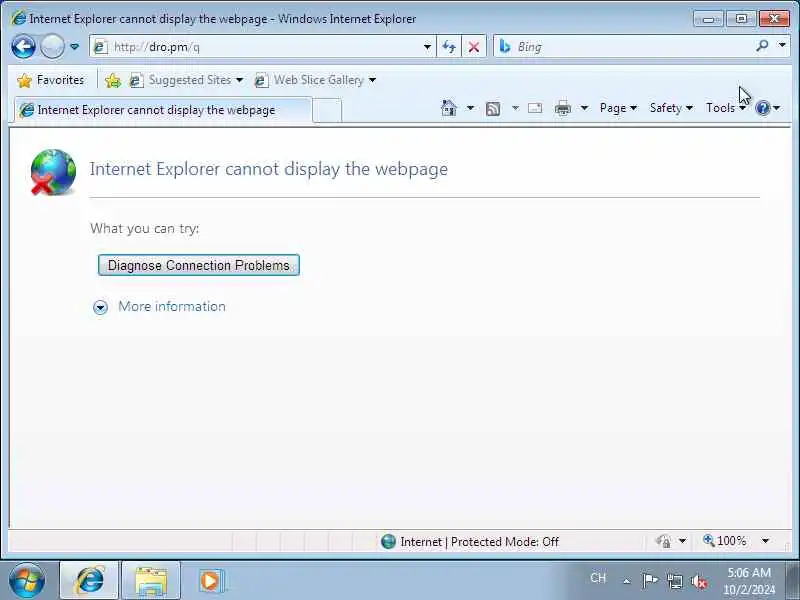Refresh the page with the refresh icon
This screenshot has height=600, width=800.
click(x=449, y=47)
